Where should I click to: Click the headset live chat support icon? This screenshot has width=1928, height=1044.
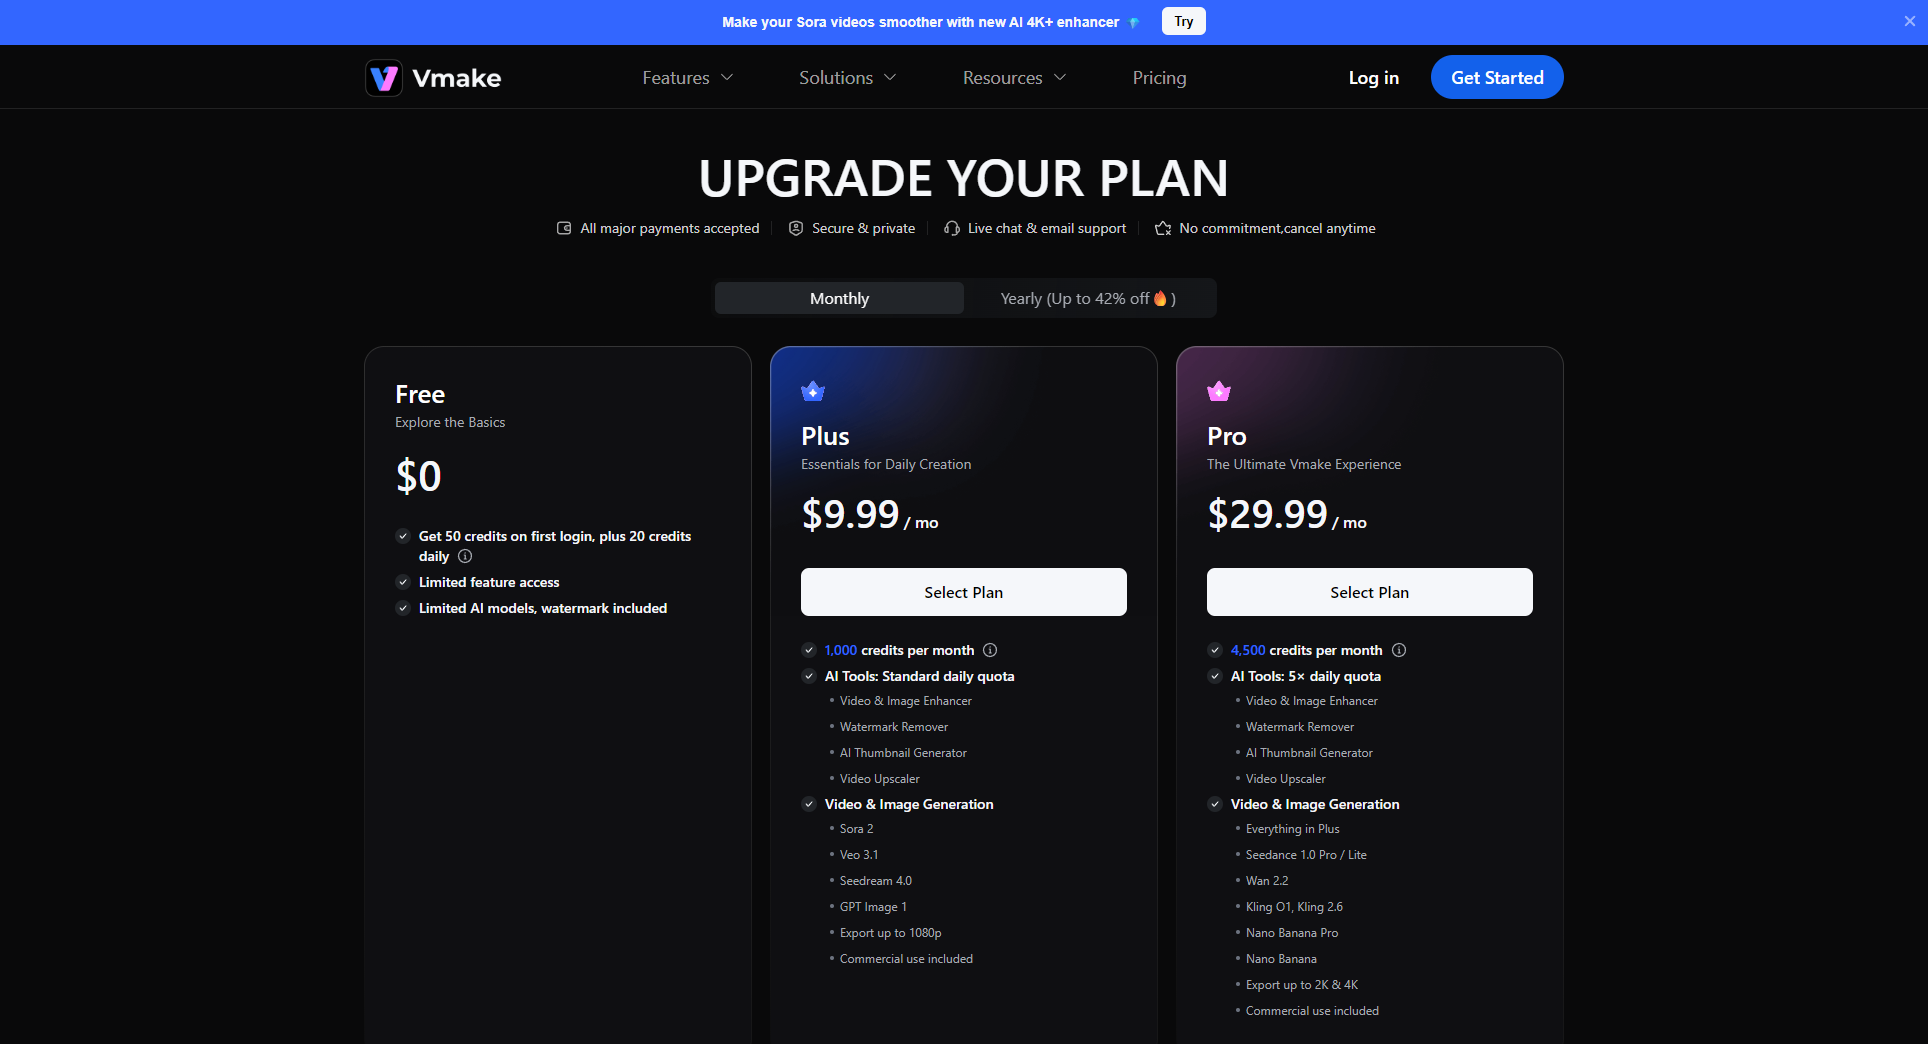tap(951, 229)
